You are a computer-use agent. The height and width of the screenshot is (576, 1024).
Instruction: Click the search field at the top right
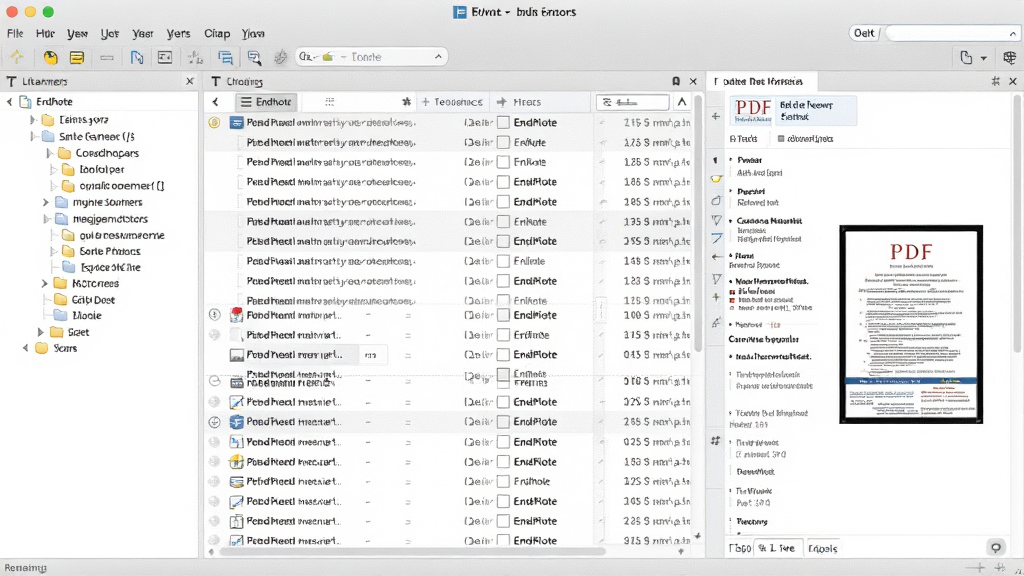pyautogui.click(x=953, y=33)
